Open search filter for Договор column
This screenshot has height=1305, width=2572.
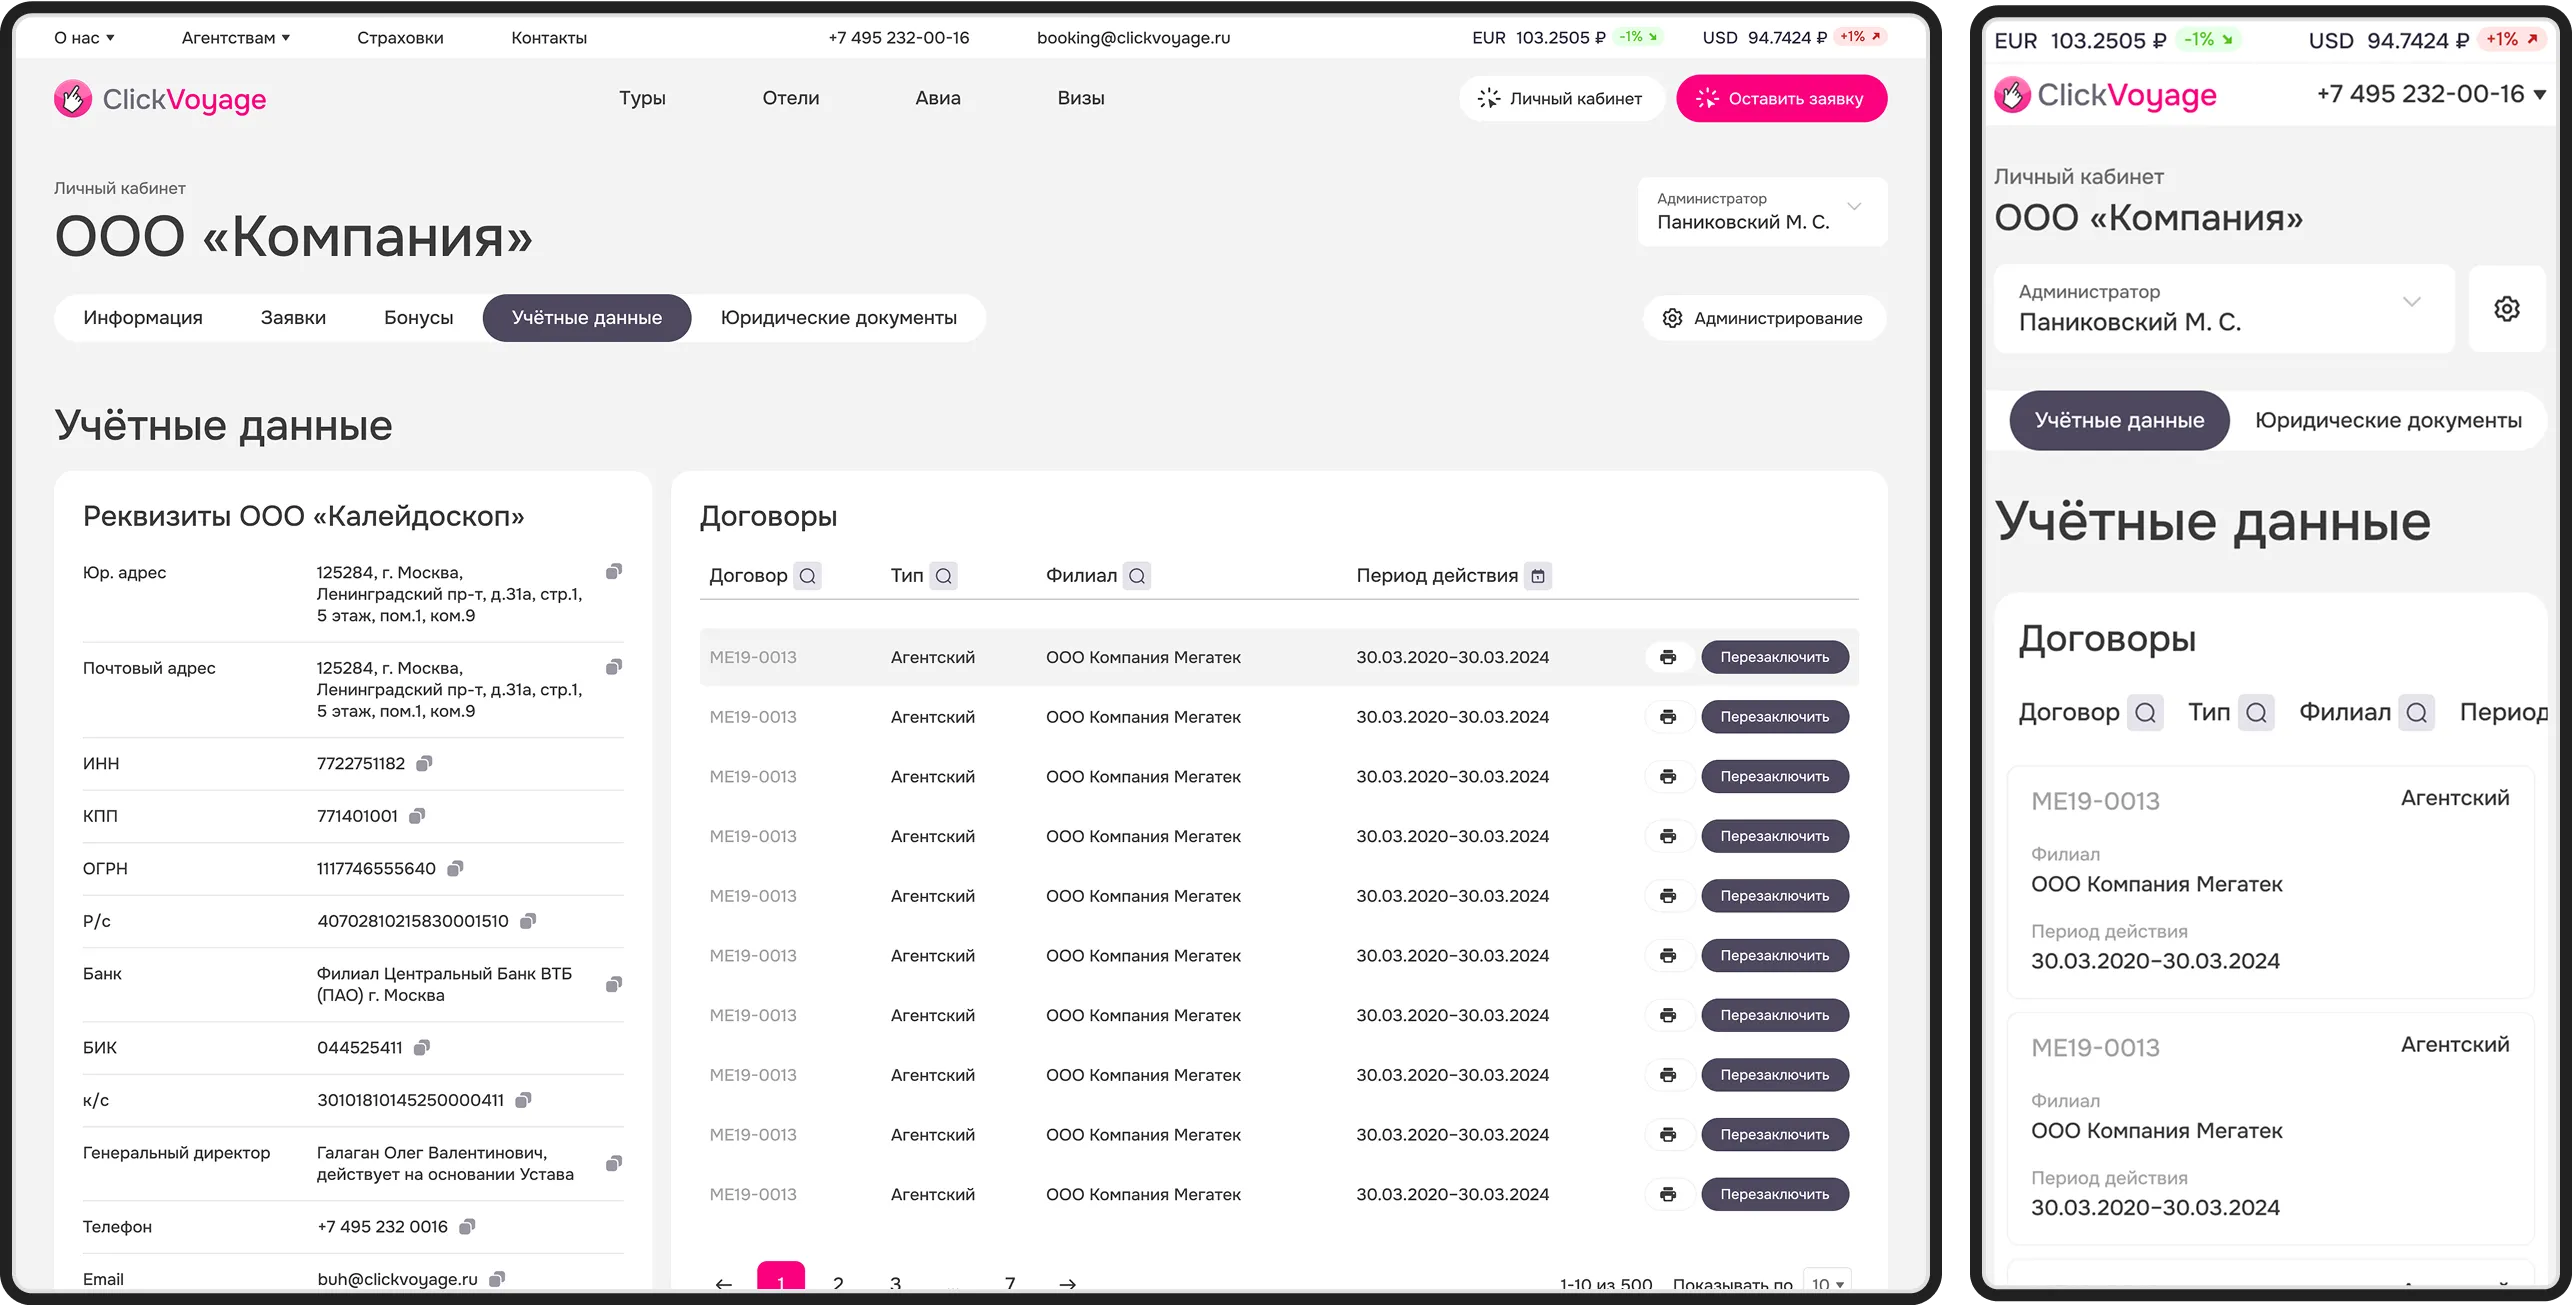[x=808, y=576]
